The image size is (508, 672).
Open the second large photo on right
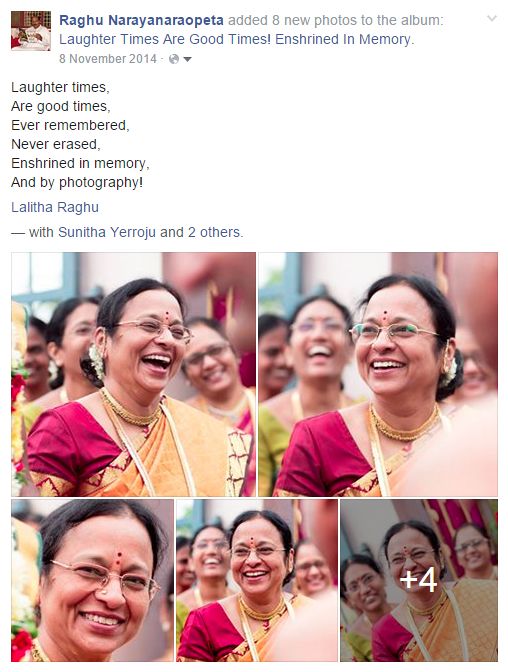(378, 374)
